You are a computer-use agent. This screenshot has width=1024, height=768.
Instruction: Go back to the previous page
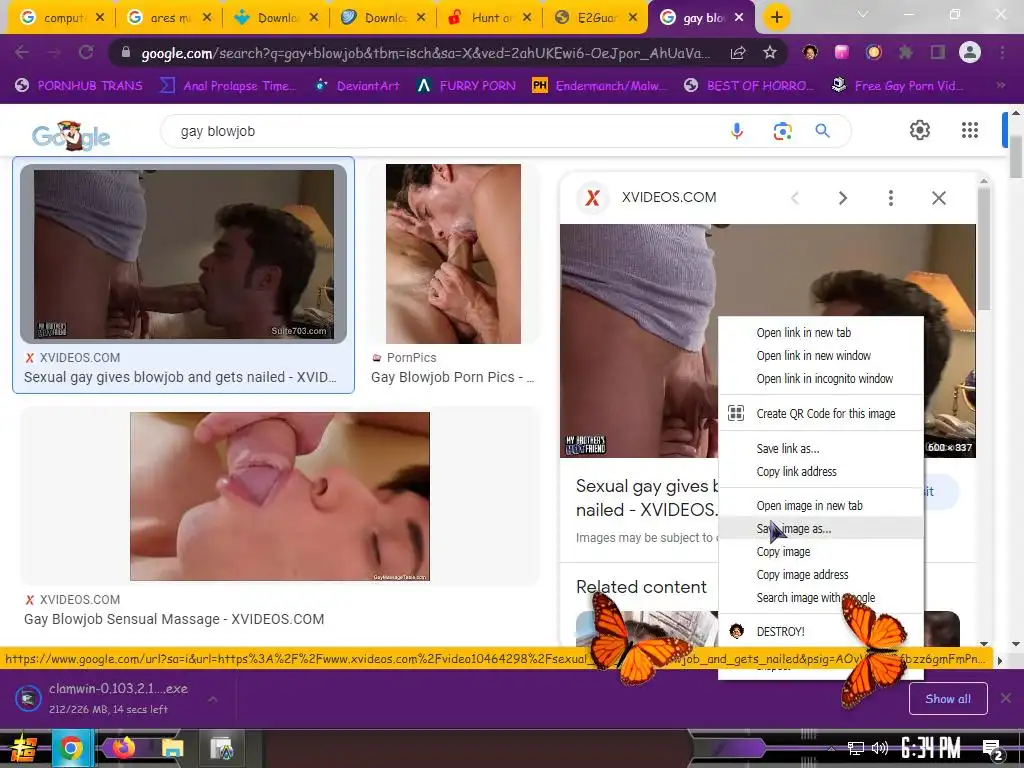coord(22,52)
